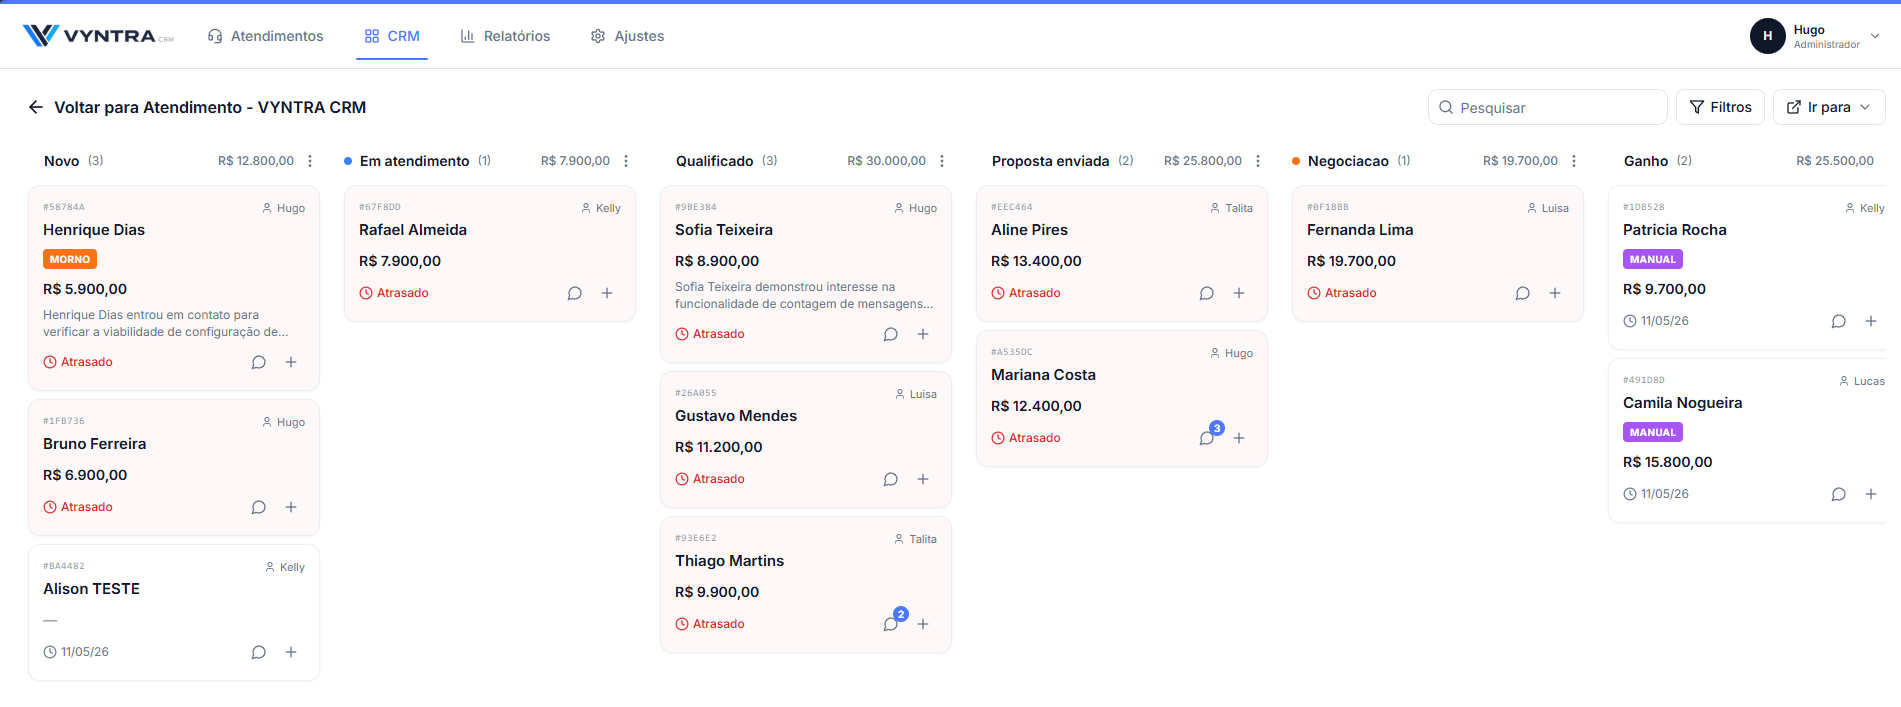Image resolution: width=1901 pixels, height=707 pixels.
Task: Open comments on Alison TESTE card
Action: point(259,652)
